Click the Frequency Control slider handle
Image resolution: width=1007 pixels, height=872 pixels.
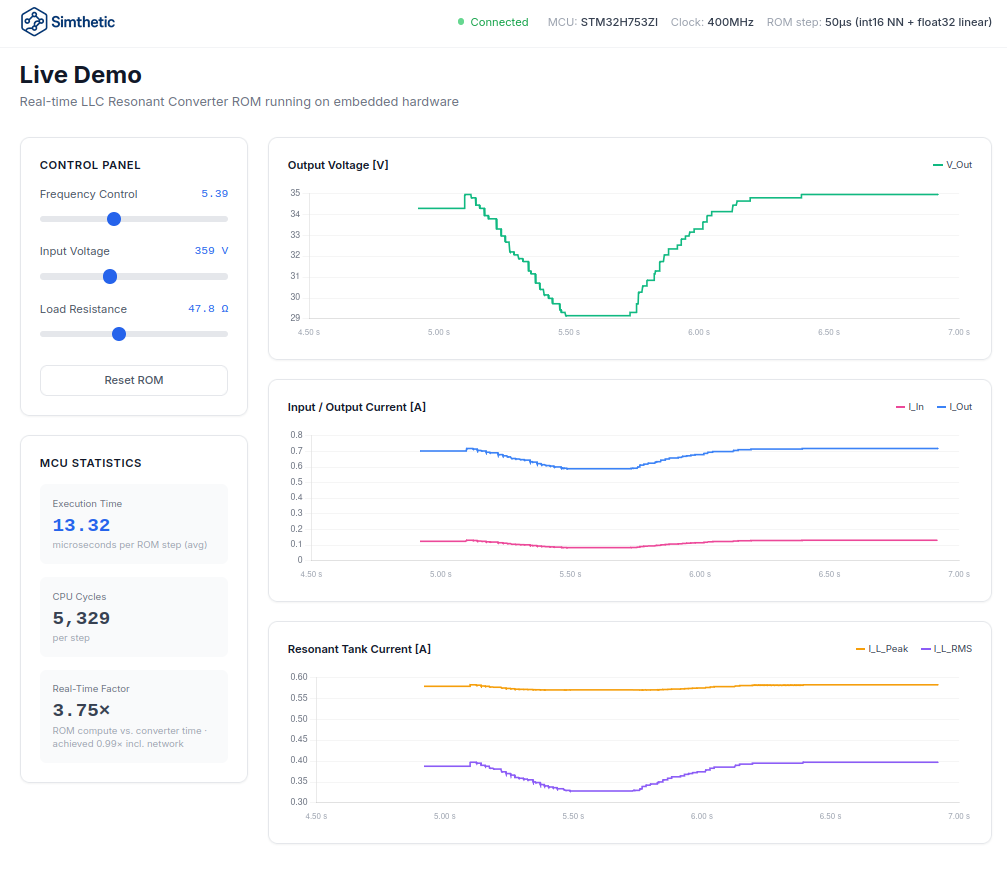click(x=114, y=219)
